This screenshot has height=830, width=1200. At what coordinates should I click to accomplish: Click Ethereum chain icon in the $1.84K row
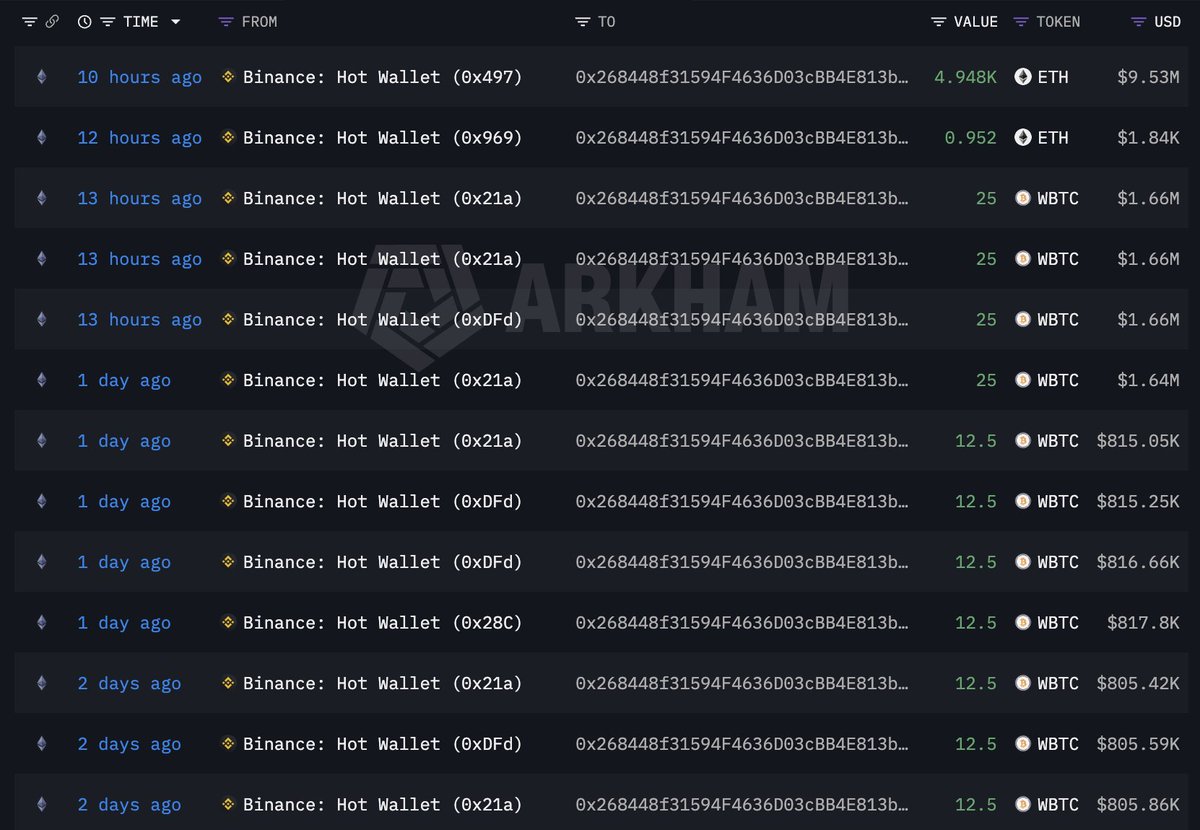tap(41, 138)
